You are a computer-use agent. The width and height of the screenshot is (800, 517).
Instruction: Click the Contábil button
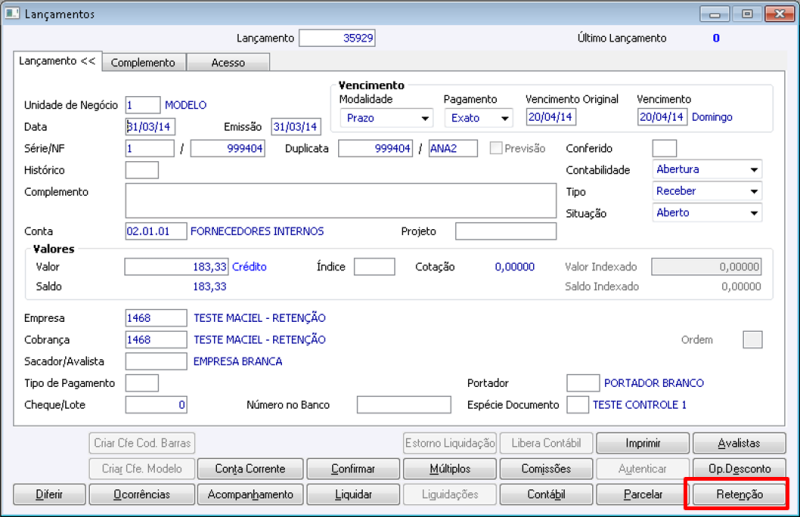(x=546, y=494)
